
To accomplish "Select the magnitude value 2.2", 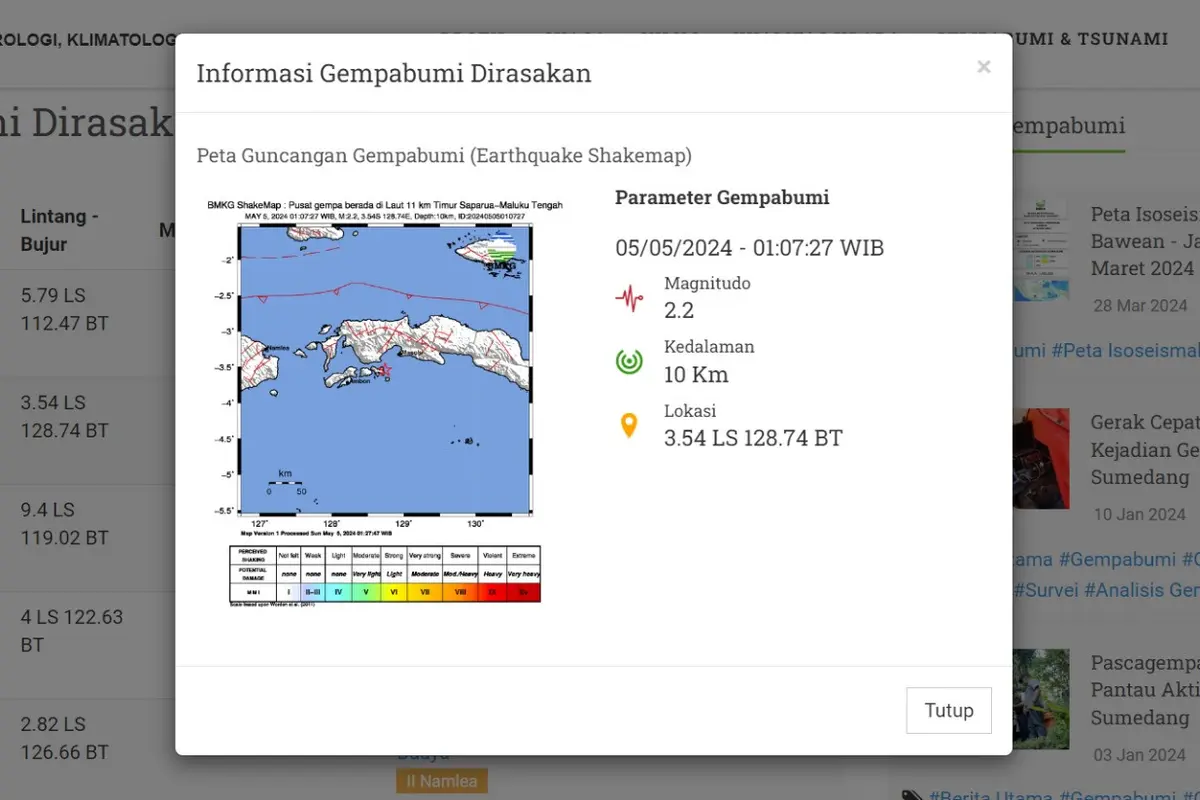I will 679,311.
